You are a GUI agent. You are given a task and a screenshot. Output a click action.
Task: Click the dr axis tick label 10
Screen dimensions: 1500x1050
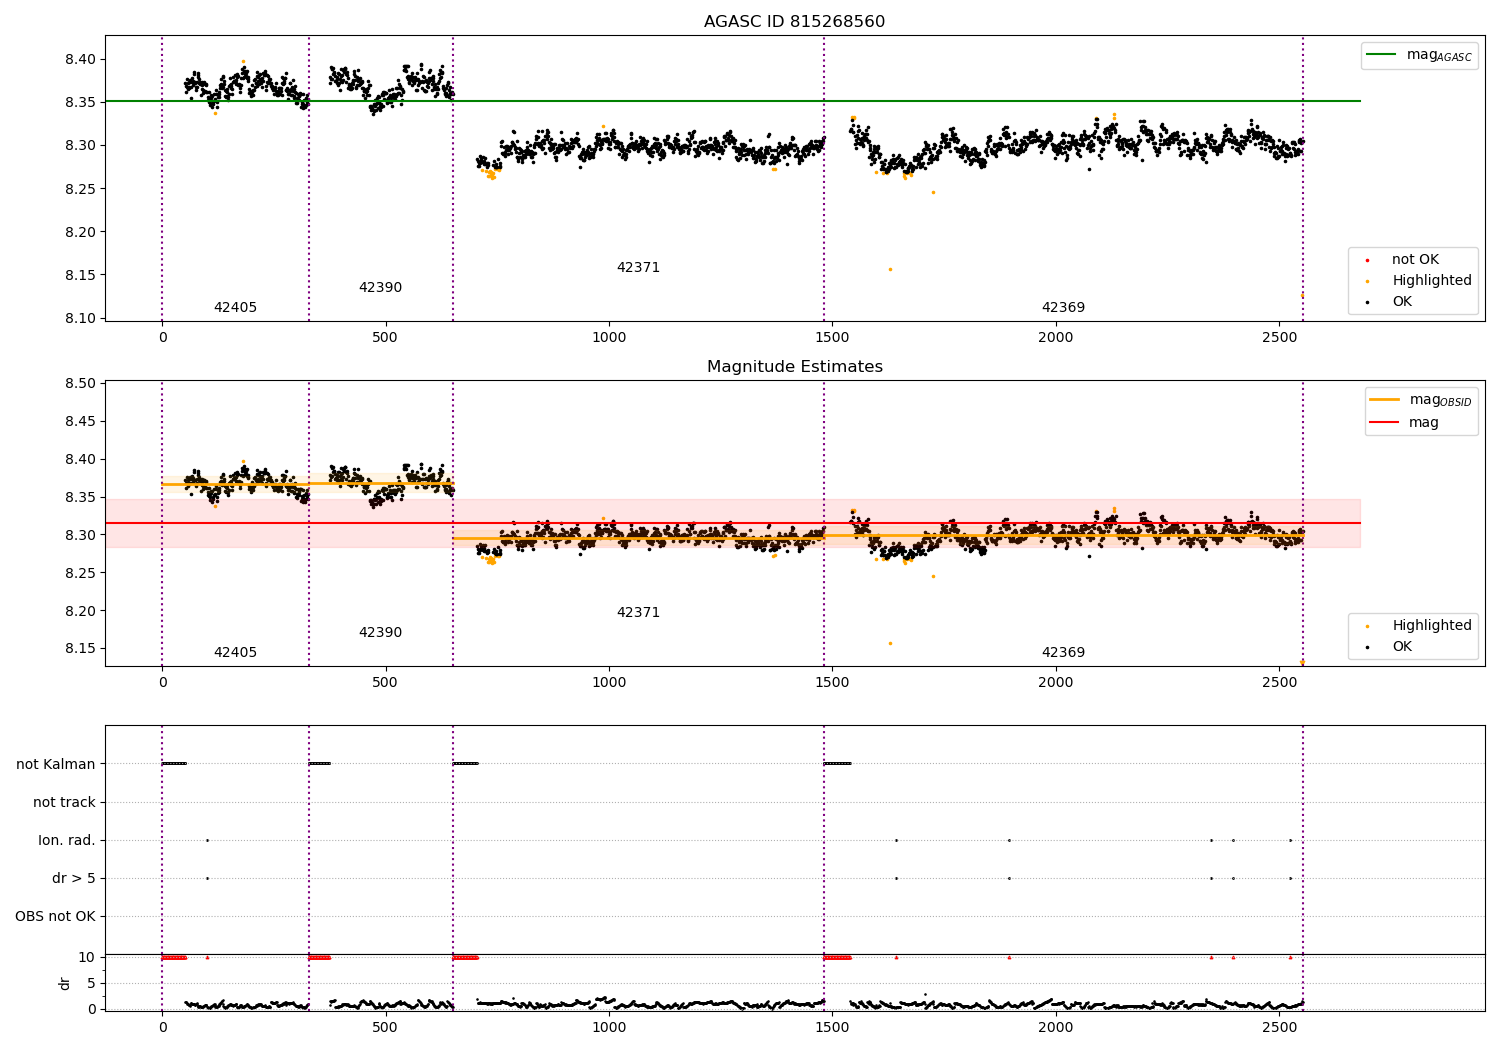coord(87,958)
